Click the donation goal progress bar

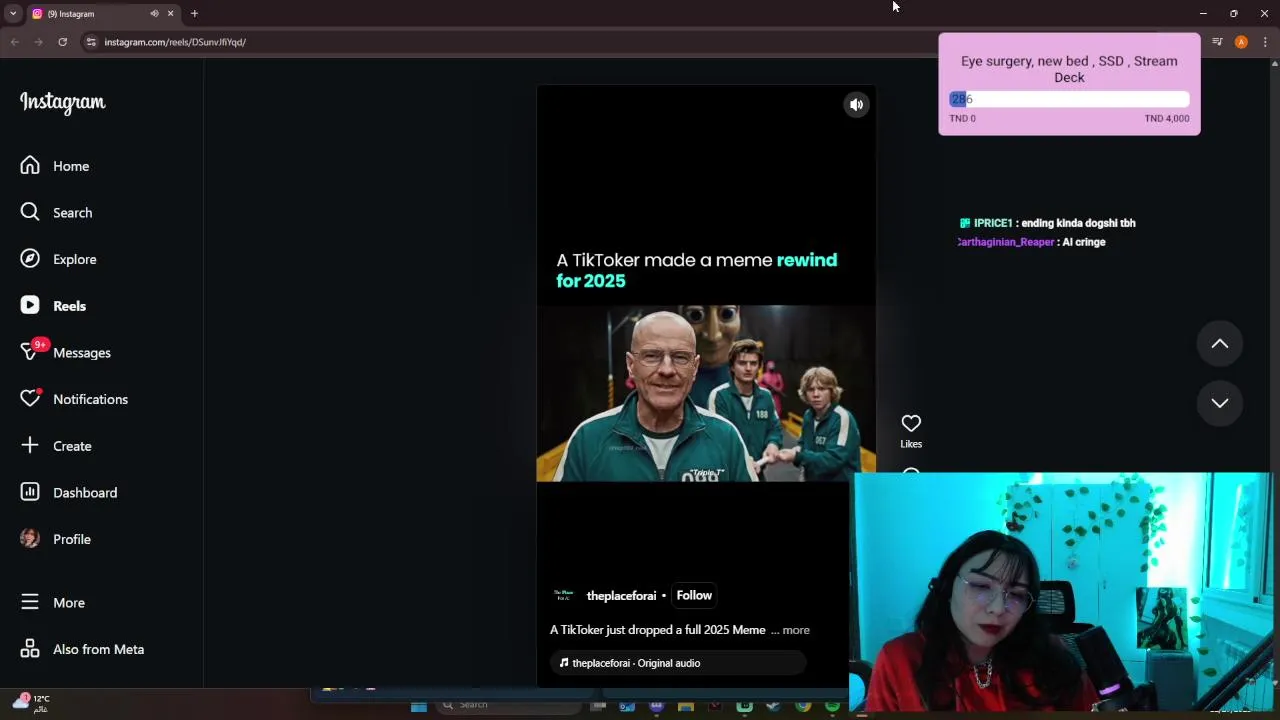click(1069, 99)
